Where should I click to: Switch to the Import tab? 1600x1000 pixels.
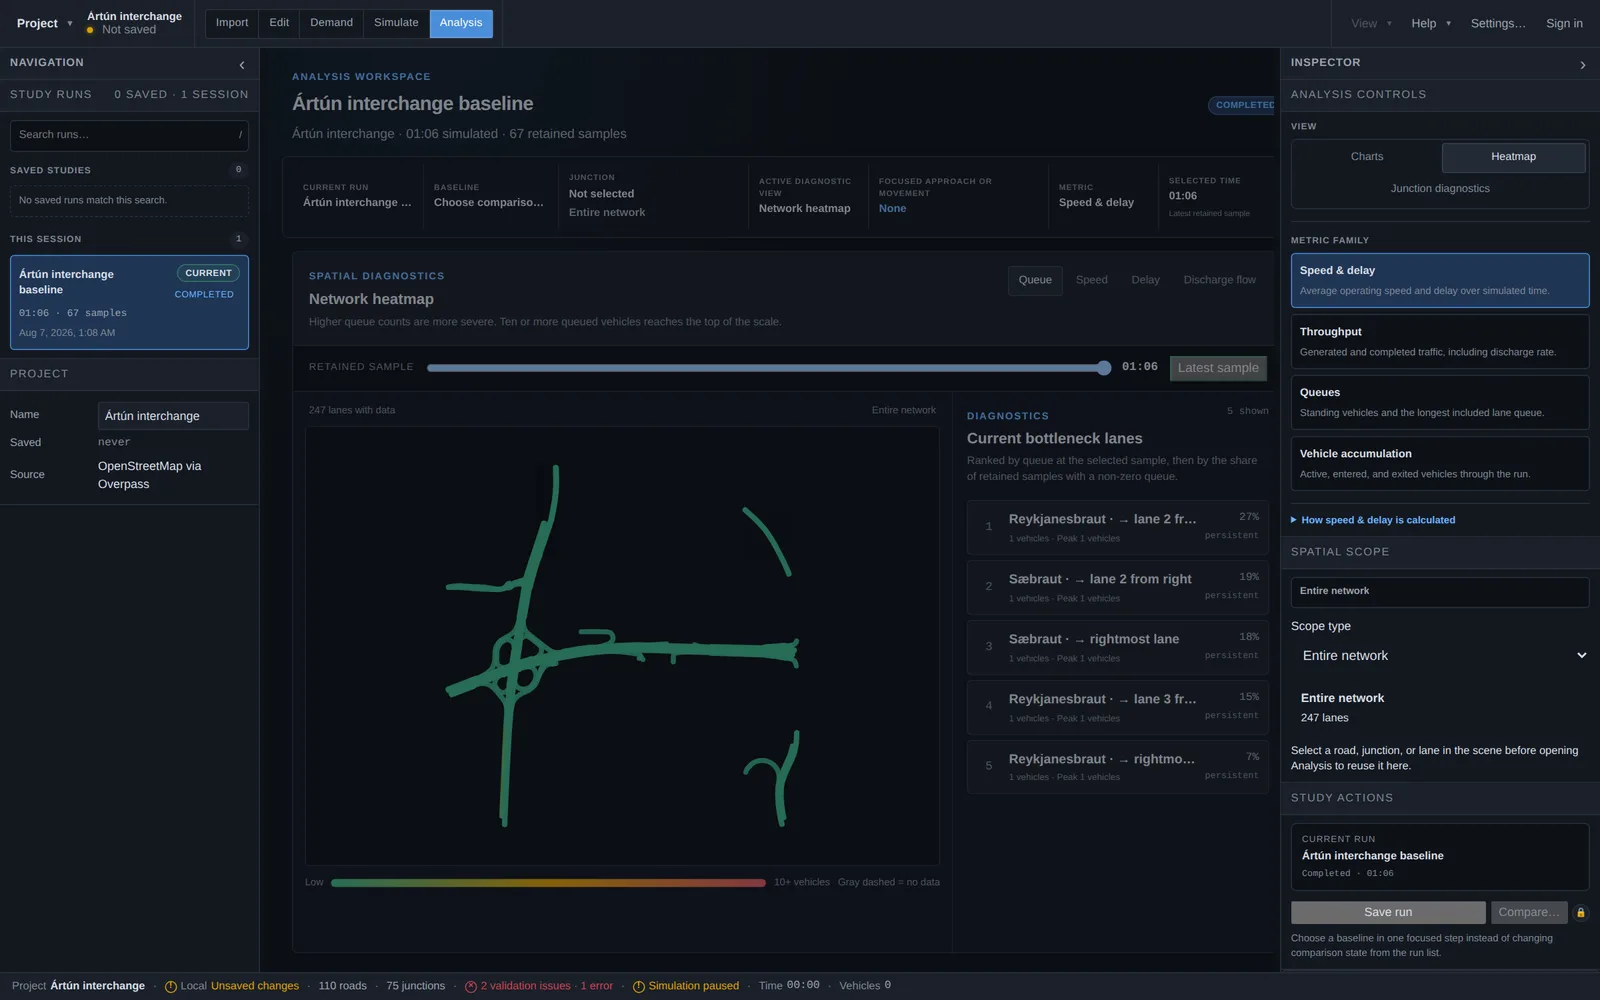(232, 23)
